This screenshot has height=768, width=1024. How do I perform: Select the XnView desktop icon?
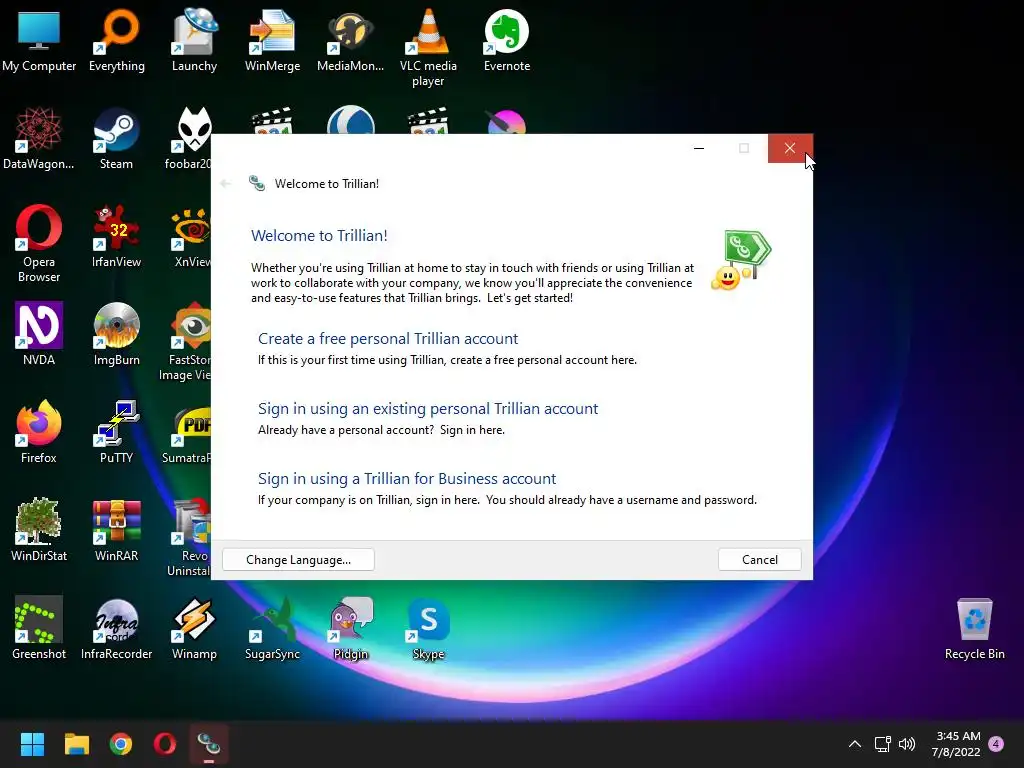tap(191, 236)
